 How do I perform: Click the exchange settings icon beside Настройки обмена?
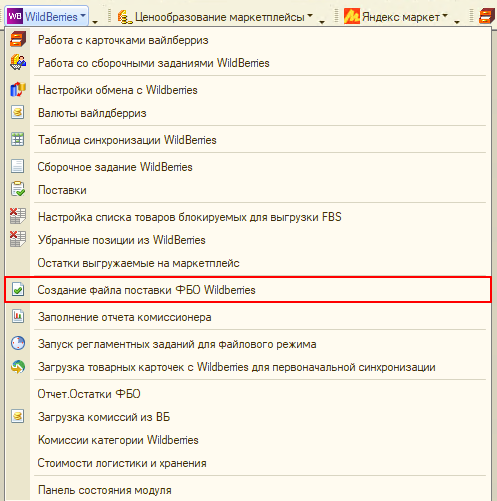pos(18,90)
